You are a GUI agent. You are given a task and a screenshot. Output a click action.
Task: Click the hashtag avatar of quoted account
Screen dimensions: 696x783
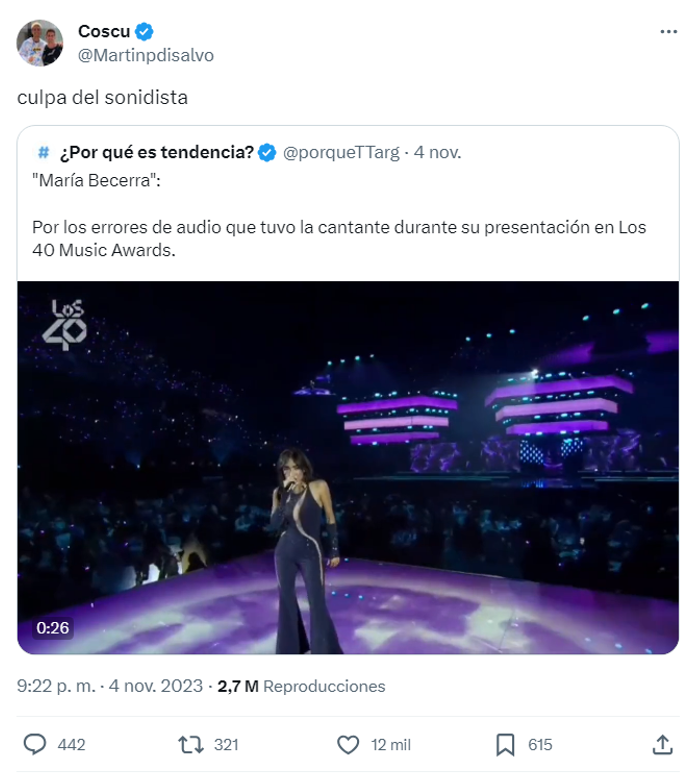pyautogui.click(x=43, y=152)
